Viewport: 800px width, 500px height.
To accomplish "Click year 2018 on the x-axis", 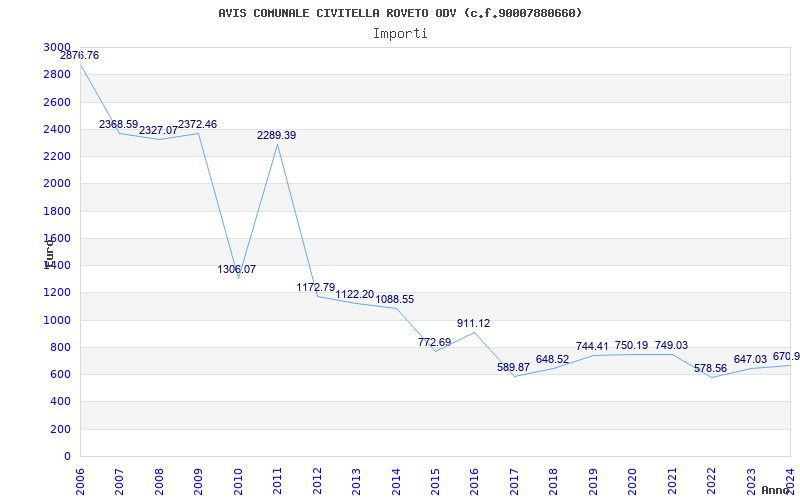I will pyautogui.click(x=554, y=482).
